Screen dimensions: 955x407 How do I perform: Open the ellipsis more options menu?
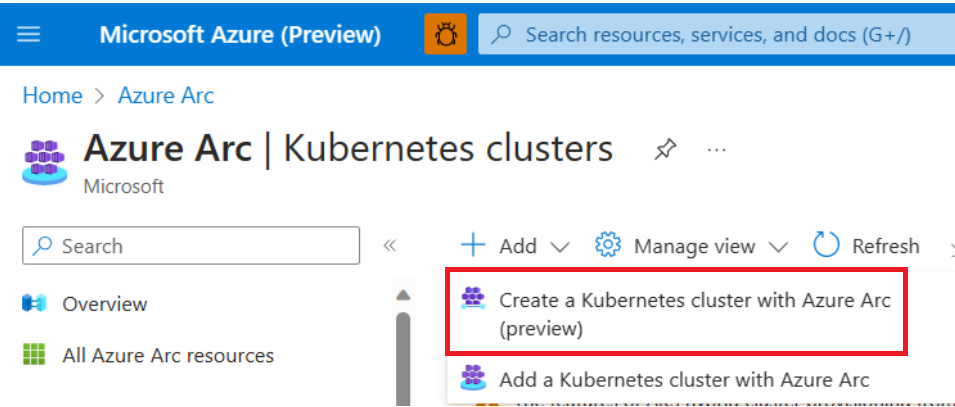coord(716,150)
